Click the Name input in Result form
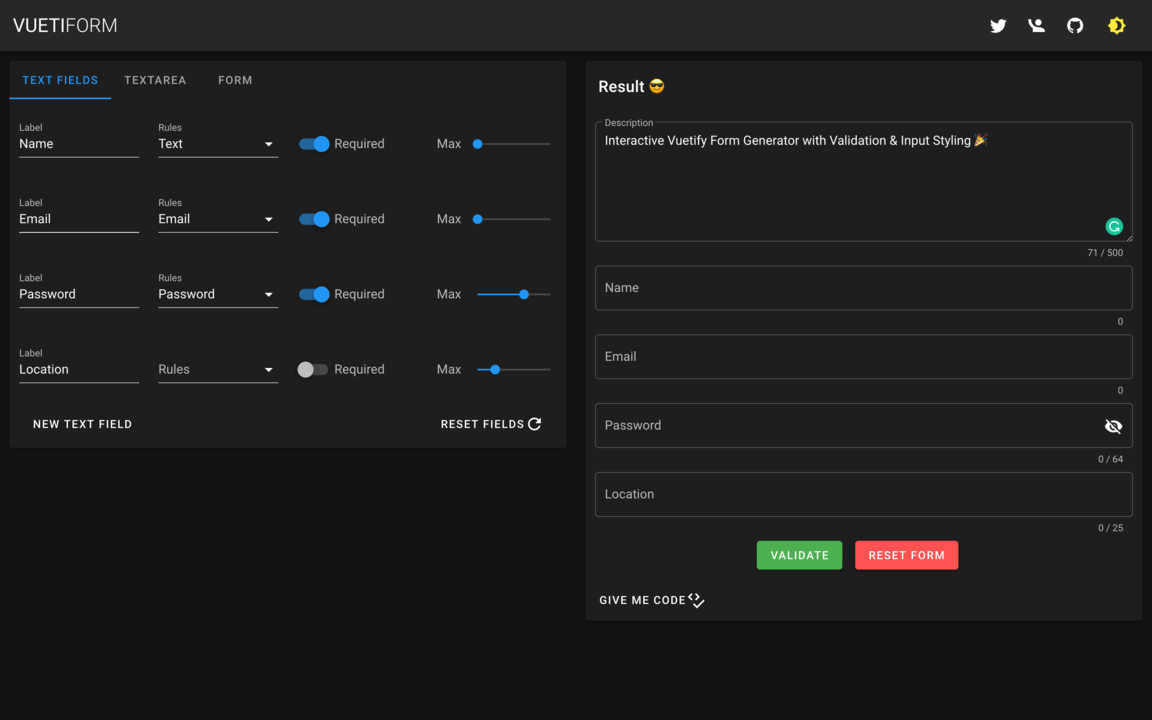Viewport: 1152px width, 720px height. [x=862, y=288]
